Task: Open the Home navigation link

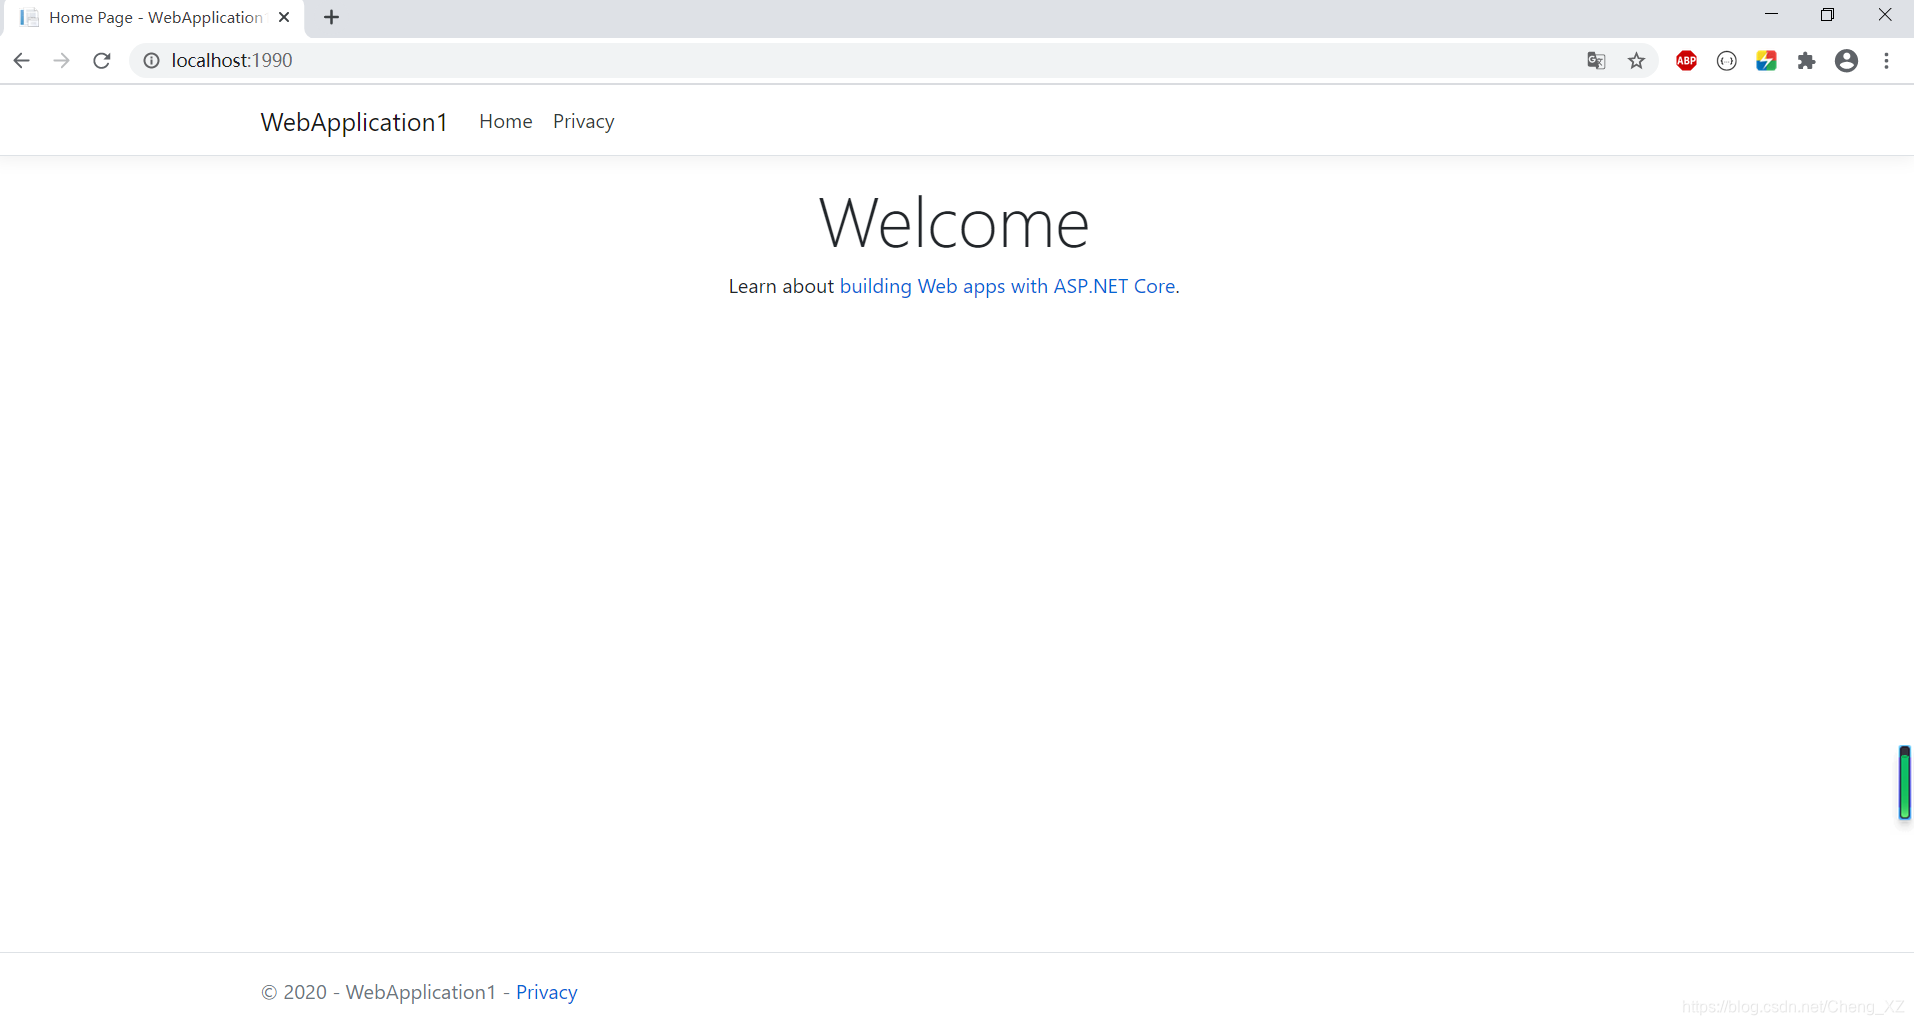Action: (506, 121)
